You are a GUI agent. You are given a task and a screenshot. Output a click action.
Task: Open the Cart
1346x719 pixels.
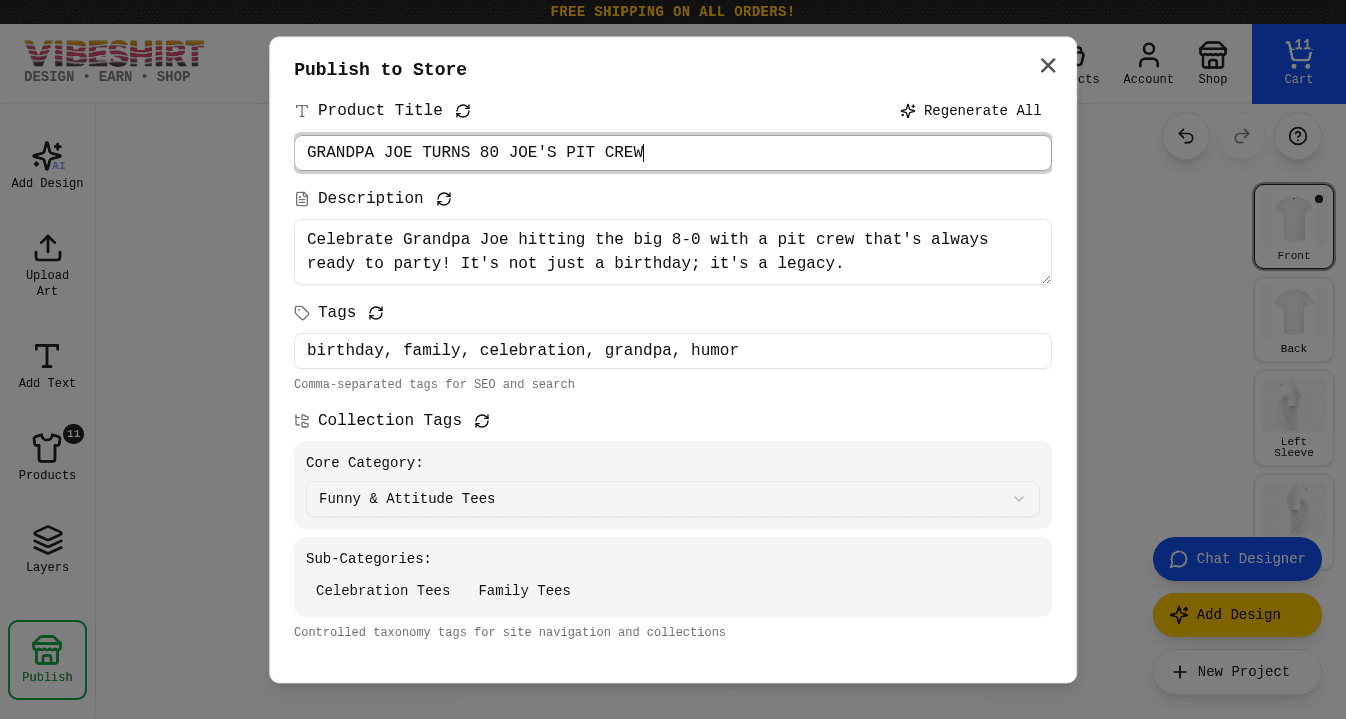click(x=1299, y=64)
